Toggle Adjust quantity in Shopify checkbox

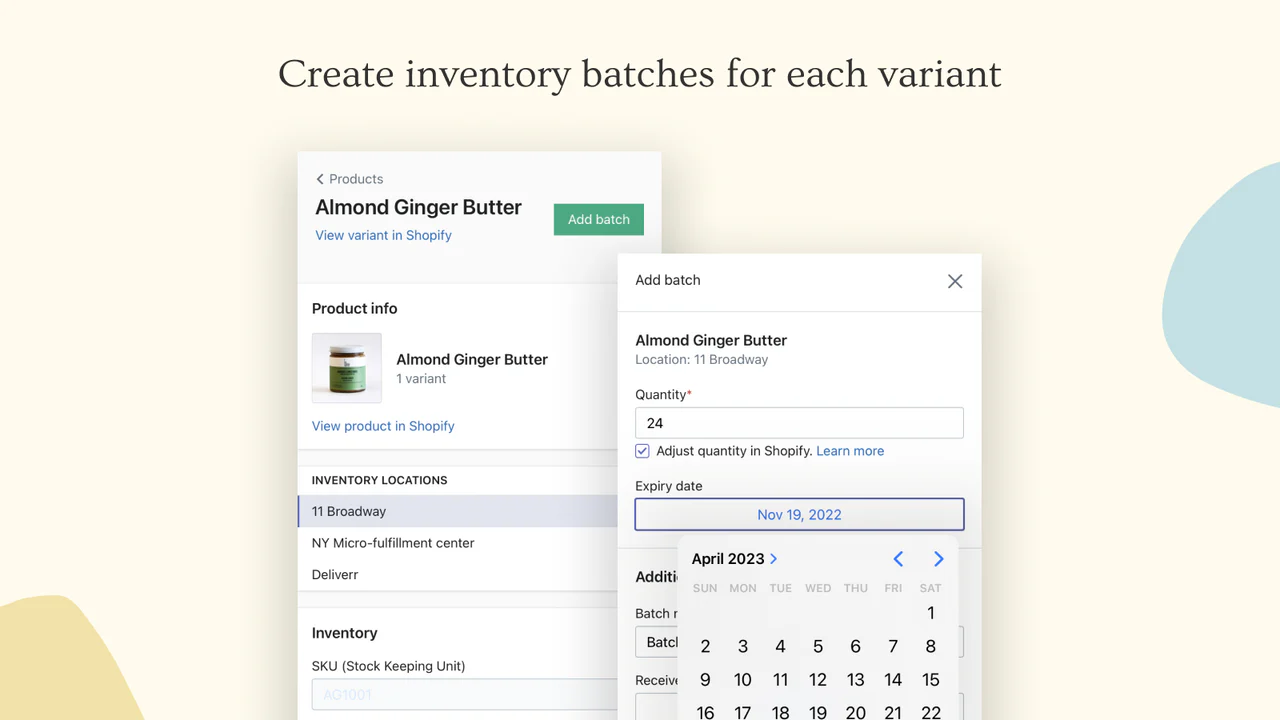pyautogui.click(x=642, y=451)
